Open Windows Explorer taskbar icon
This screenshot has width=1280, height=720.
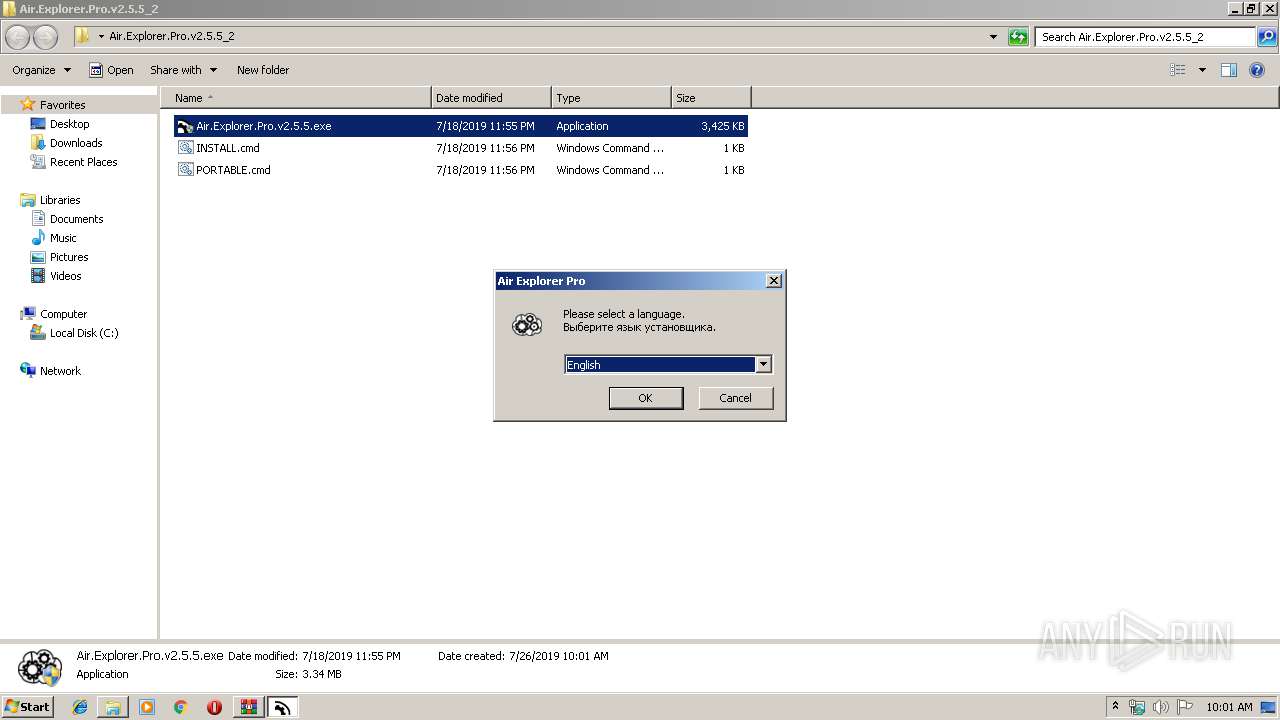(113, 707)
